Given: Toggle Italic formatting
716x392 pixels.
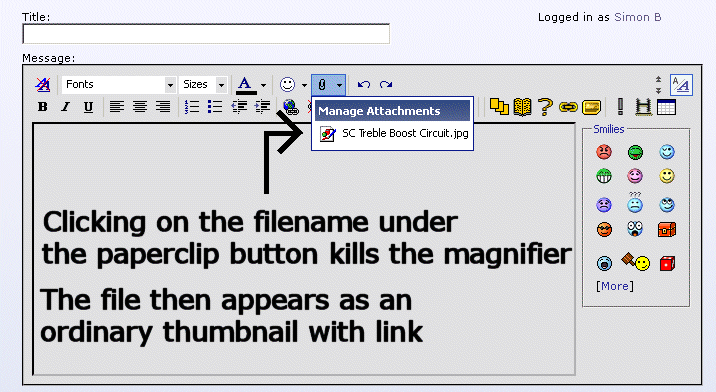Looking at the screenshot, I should (x=65, y=107).
